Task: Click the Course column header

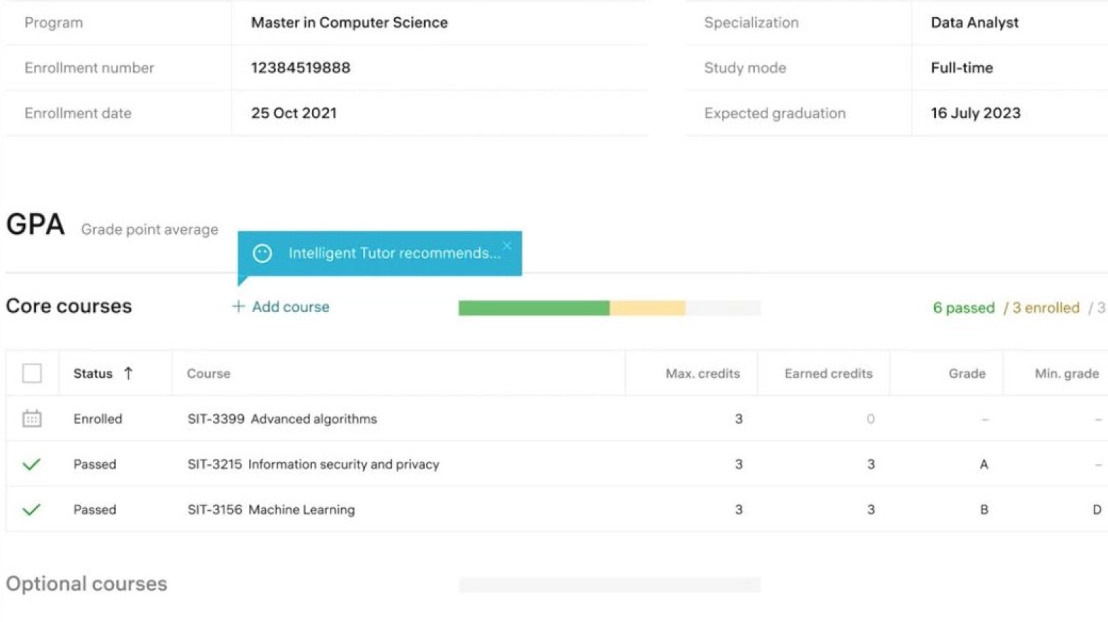Action: [x=208, y=373]
